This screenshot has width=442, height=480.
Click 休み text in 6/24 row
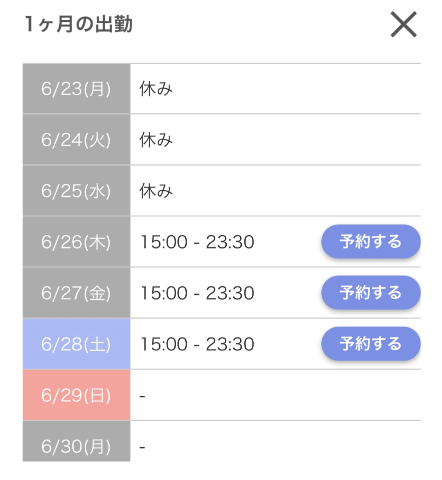click(x=156, y=139)
